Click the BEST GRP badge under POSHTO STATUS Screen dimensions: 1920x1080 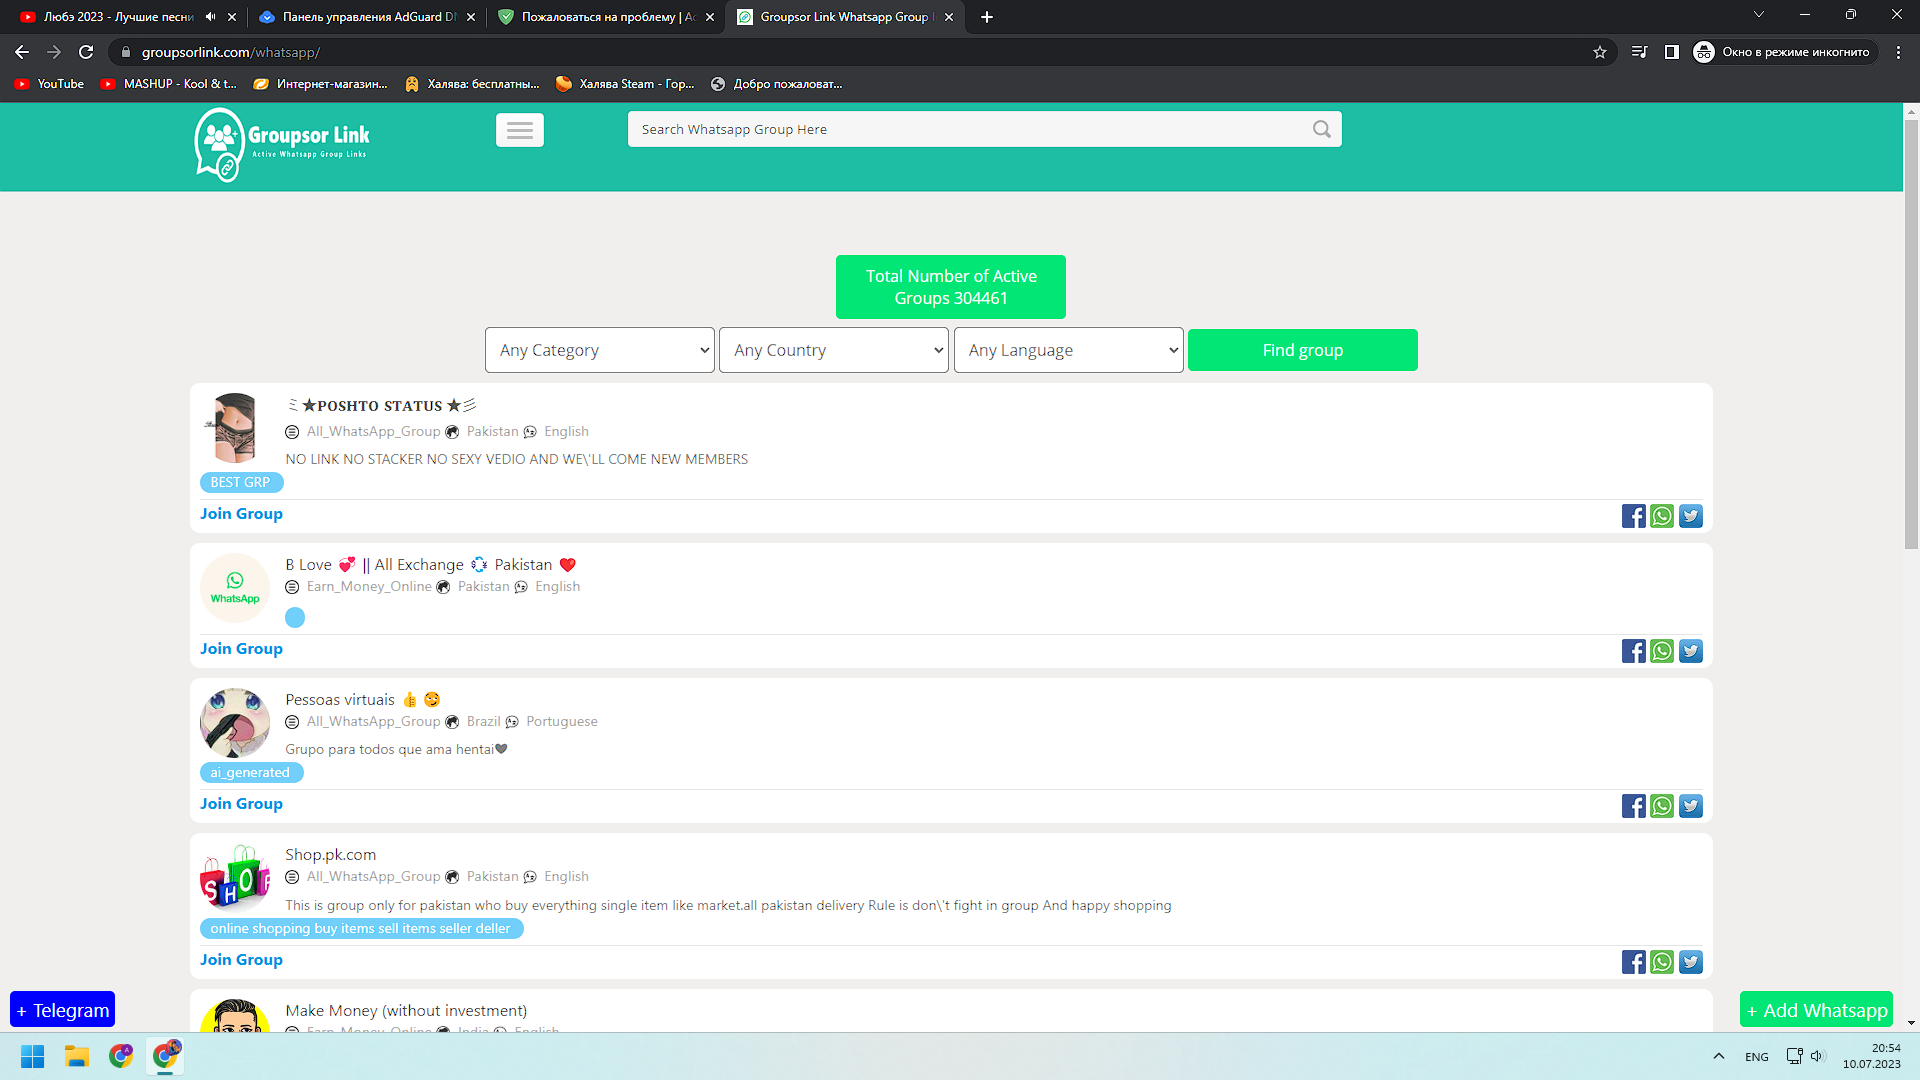pyautogui.click(x=241, y=482)
